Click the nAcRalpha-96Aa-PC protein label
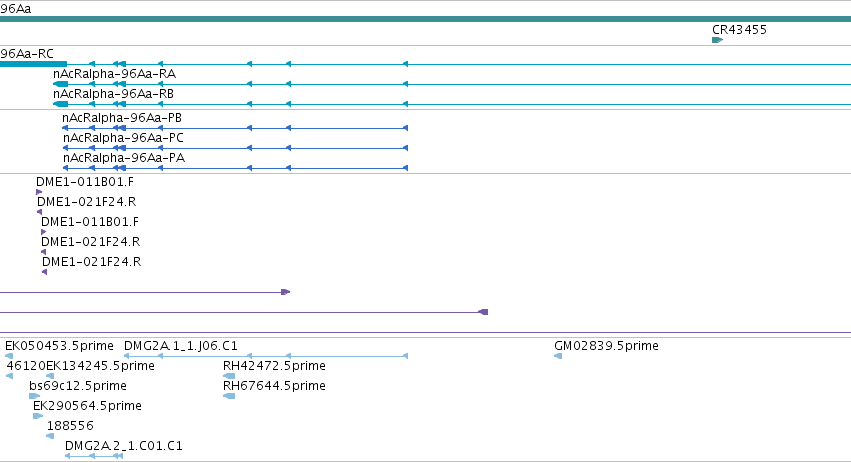 pyautogui.click(x=123, y=138)
